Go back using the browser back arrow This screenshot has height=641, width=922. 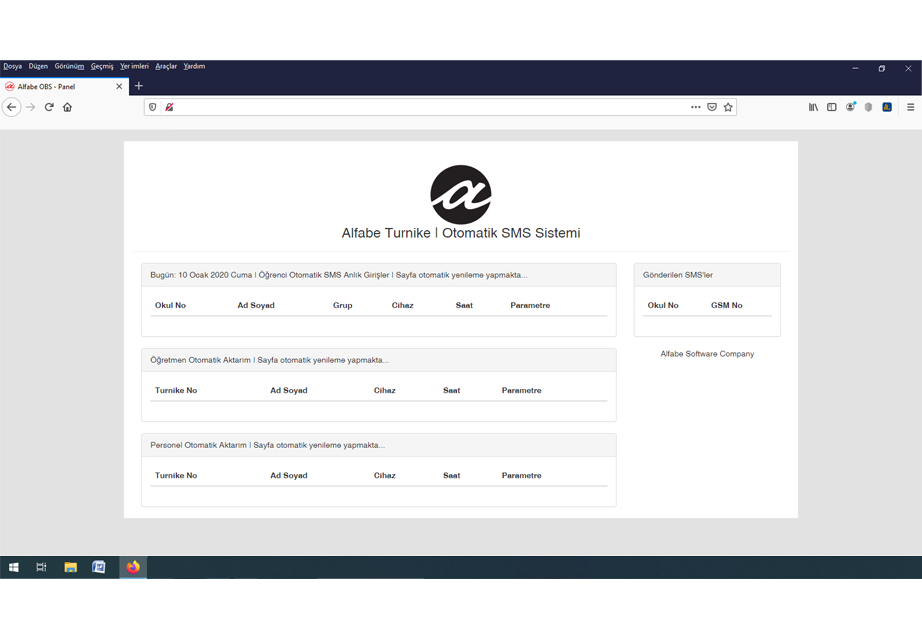(x=12, y=107)
